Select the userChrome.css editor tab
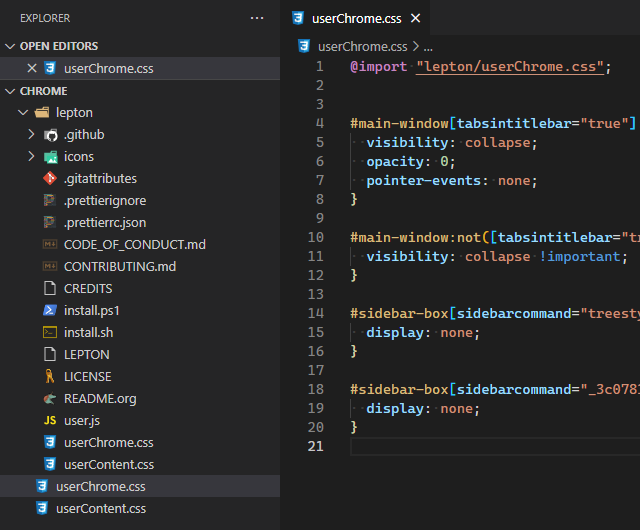 tap(354, 18)
